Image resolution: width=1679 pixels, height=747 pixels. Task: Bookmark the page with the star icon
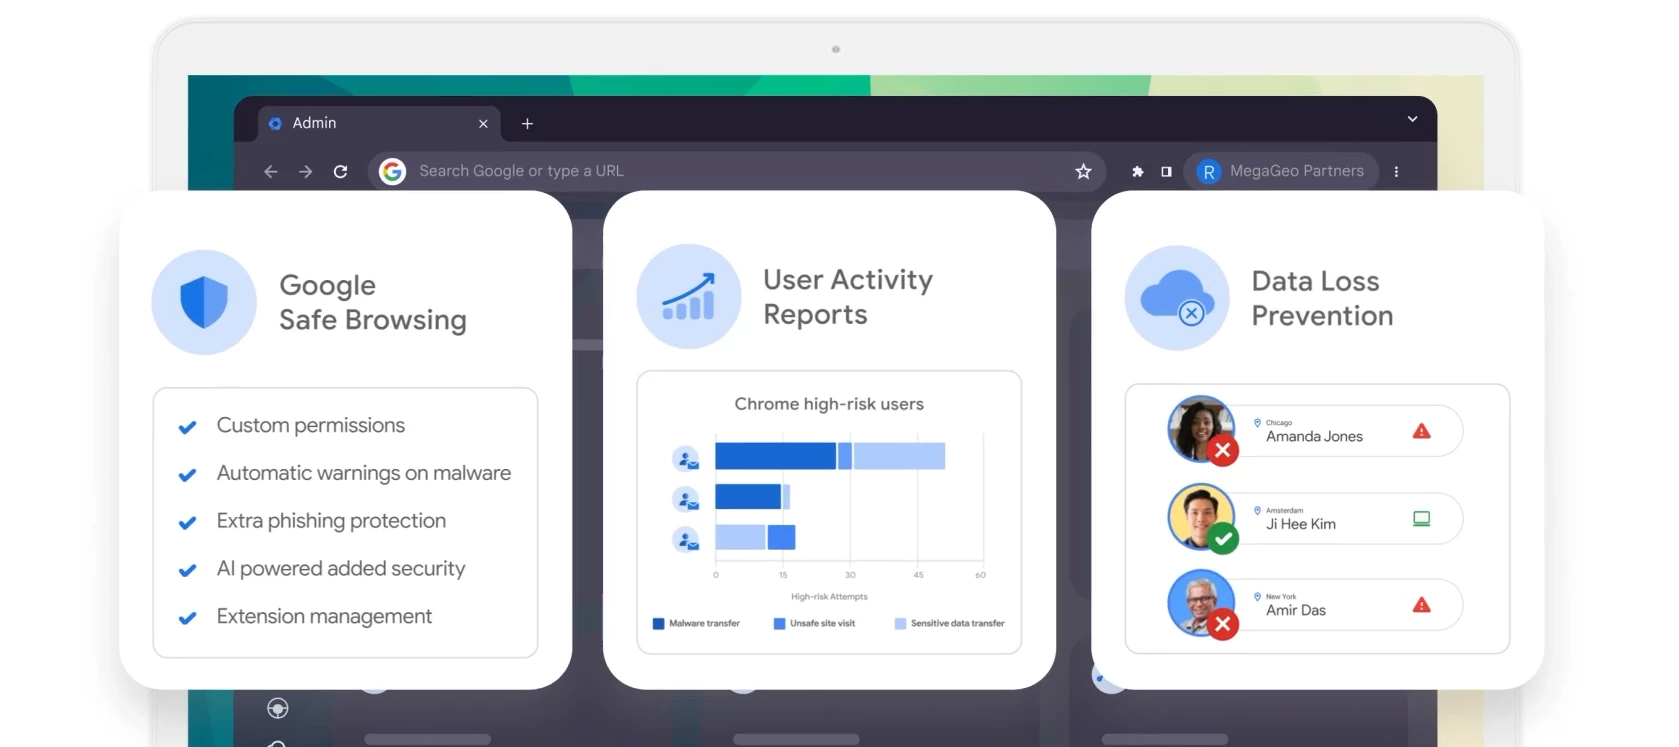pyautogui.click(x=1083, y=172)
